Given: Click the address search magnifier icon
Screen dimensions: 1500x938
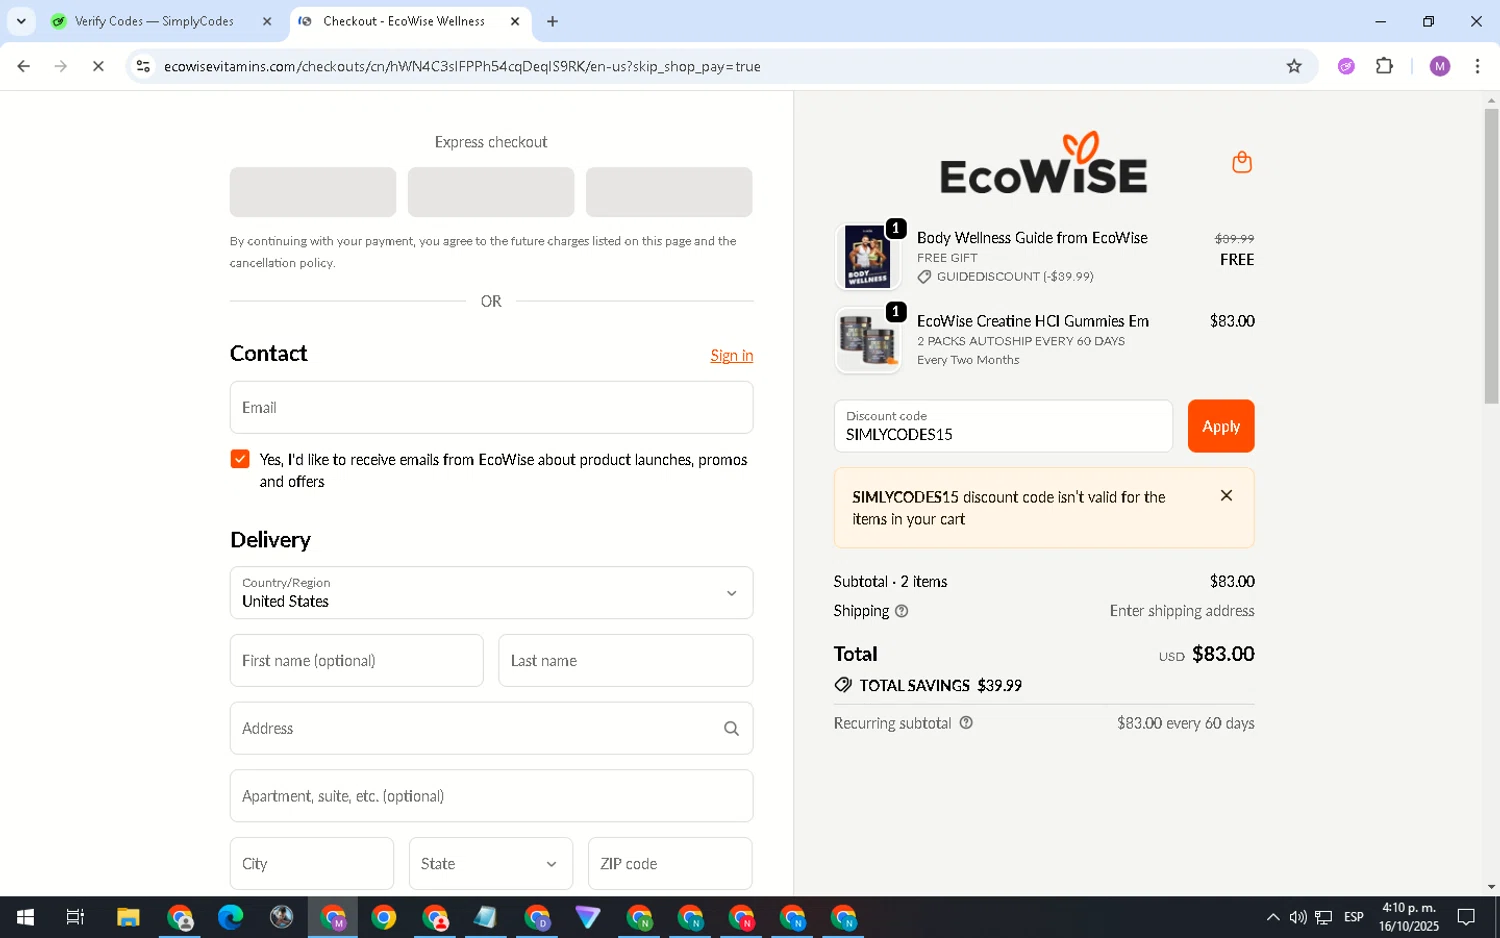Looking at the screenshot, I should (x=731, y=728).
